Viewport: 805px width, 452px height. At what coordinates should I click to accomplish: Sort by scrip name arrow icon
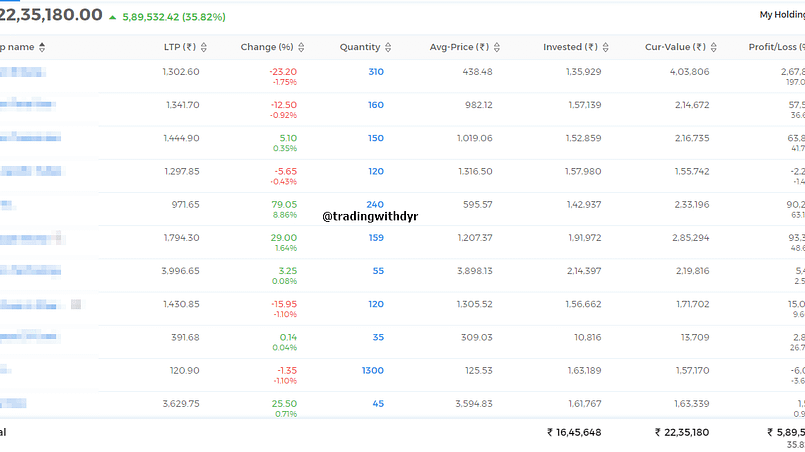[42, 47]
